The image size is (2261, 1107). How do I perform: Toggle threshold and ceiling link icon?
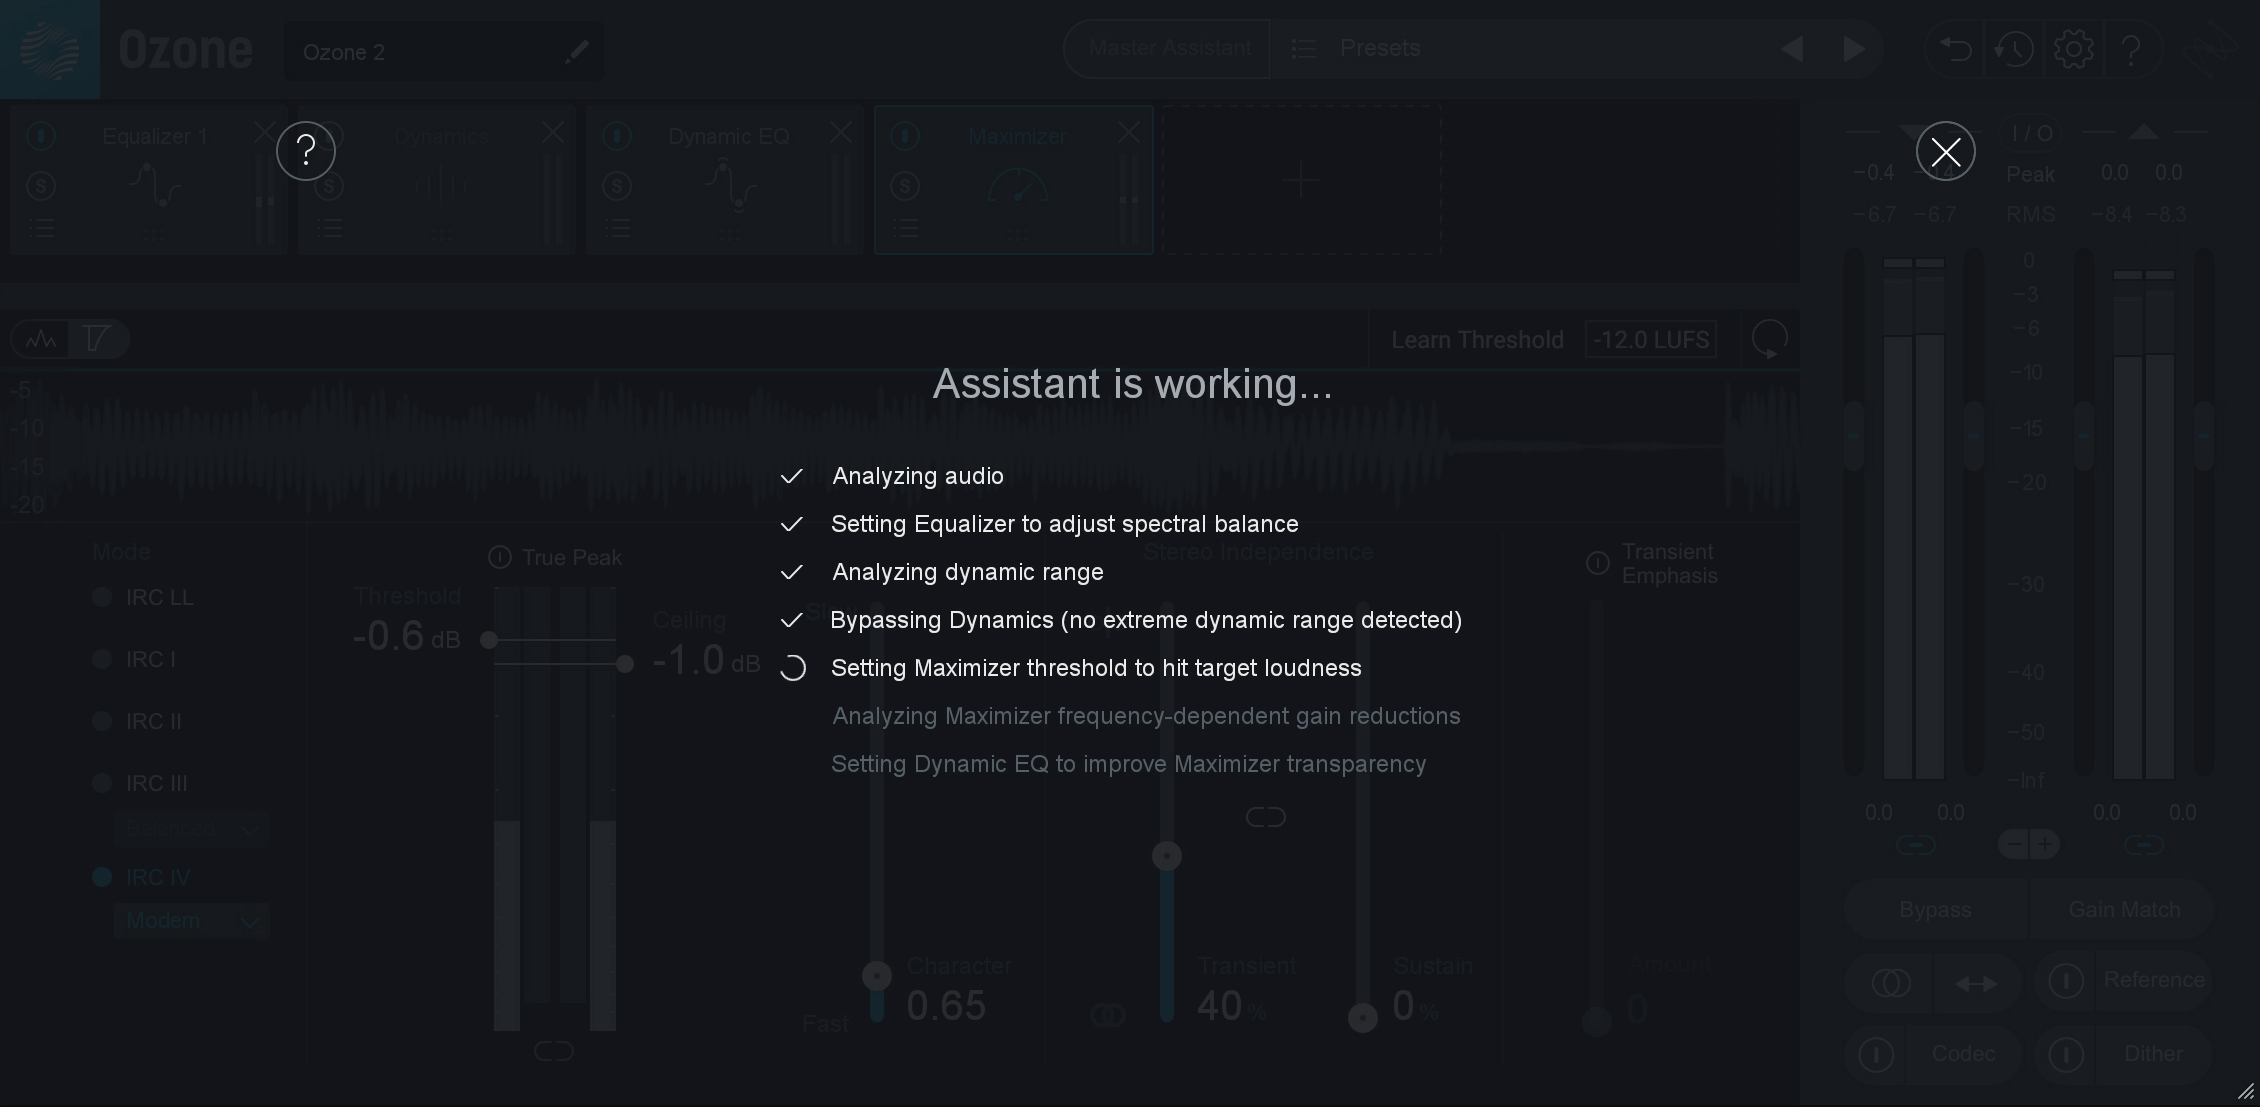coord(554,1051)
